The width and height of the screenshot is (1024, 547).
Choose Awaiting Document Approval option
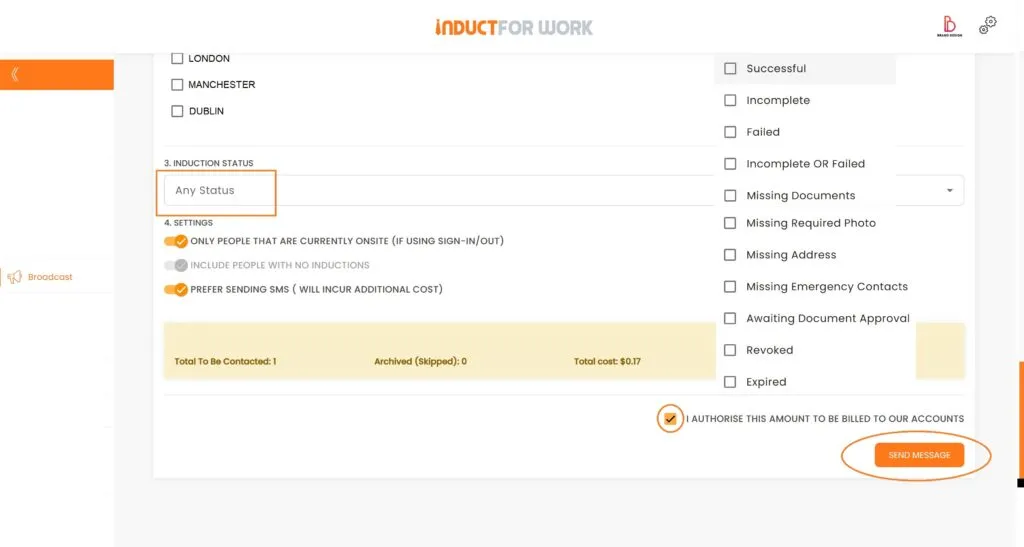tap(730, 319)
